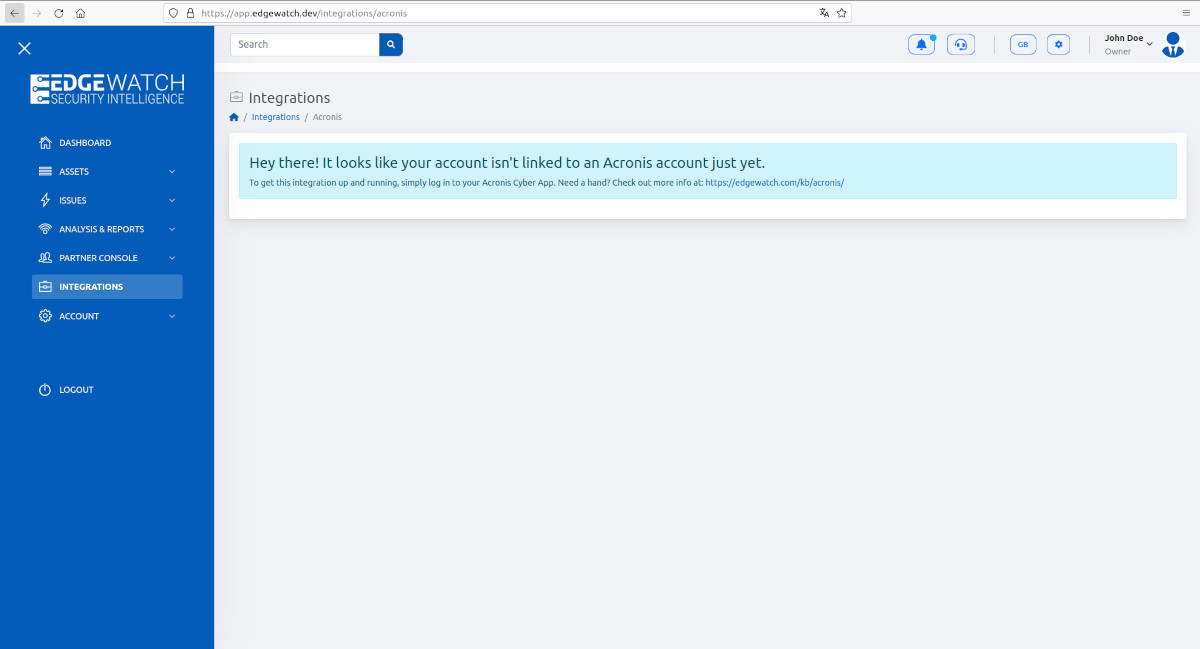Open the Partner Console sidebar icon
Viewport: 1200px width, 649px height.
pyautogui.click(x=45, y=257)
